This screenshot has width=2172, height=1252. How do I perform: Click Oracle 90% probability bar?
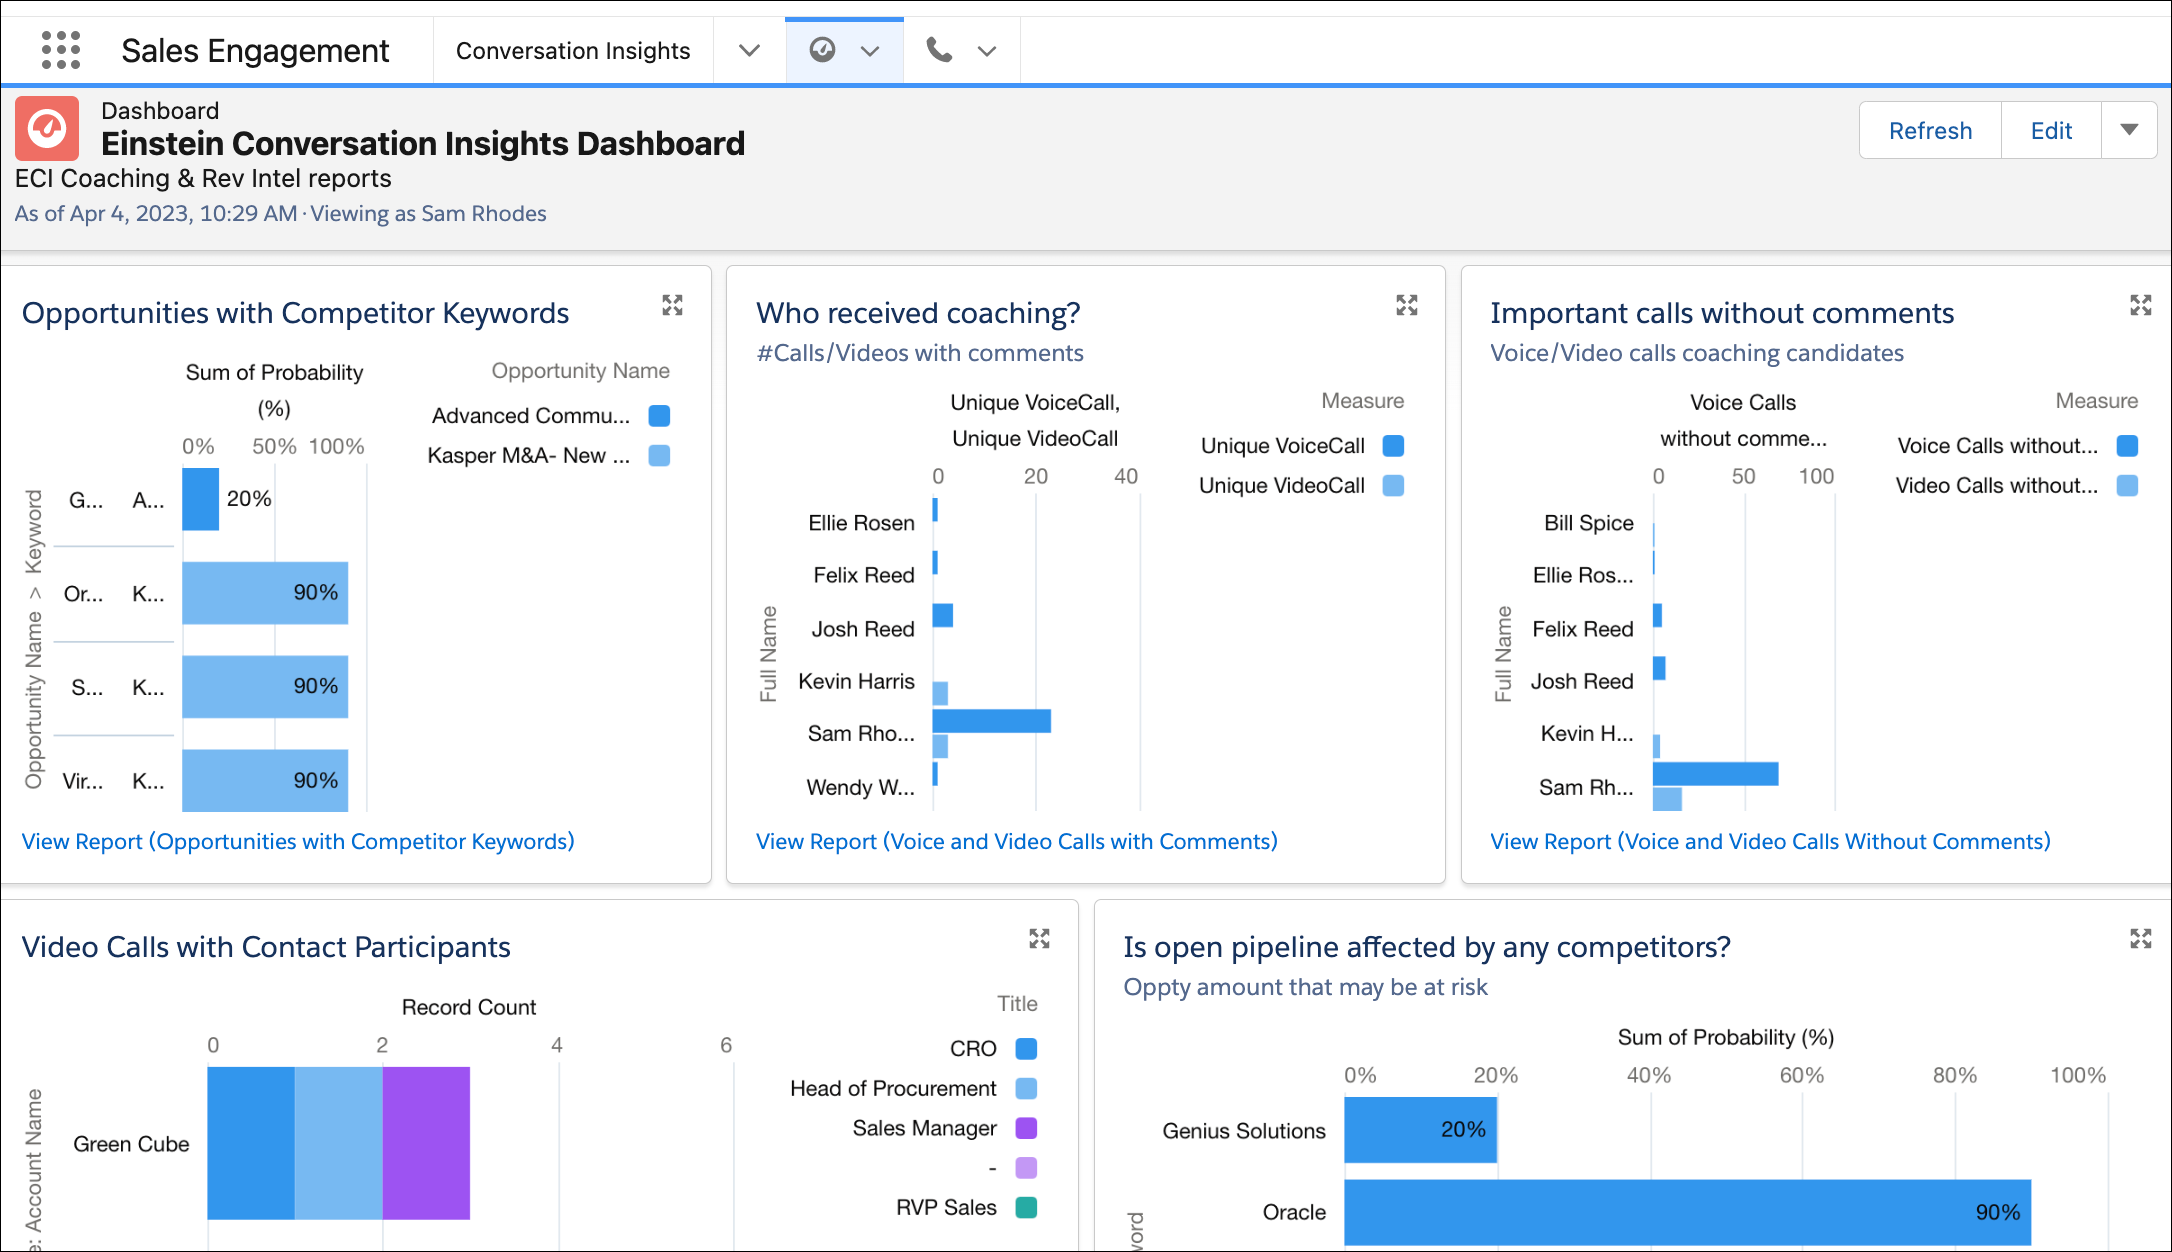[x=1687, y=1212]
